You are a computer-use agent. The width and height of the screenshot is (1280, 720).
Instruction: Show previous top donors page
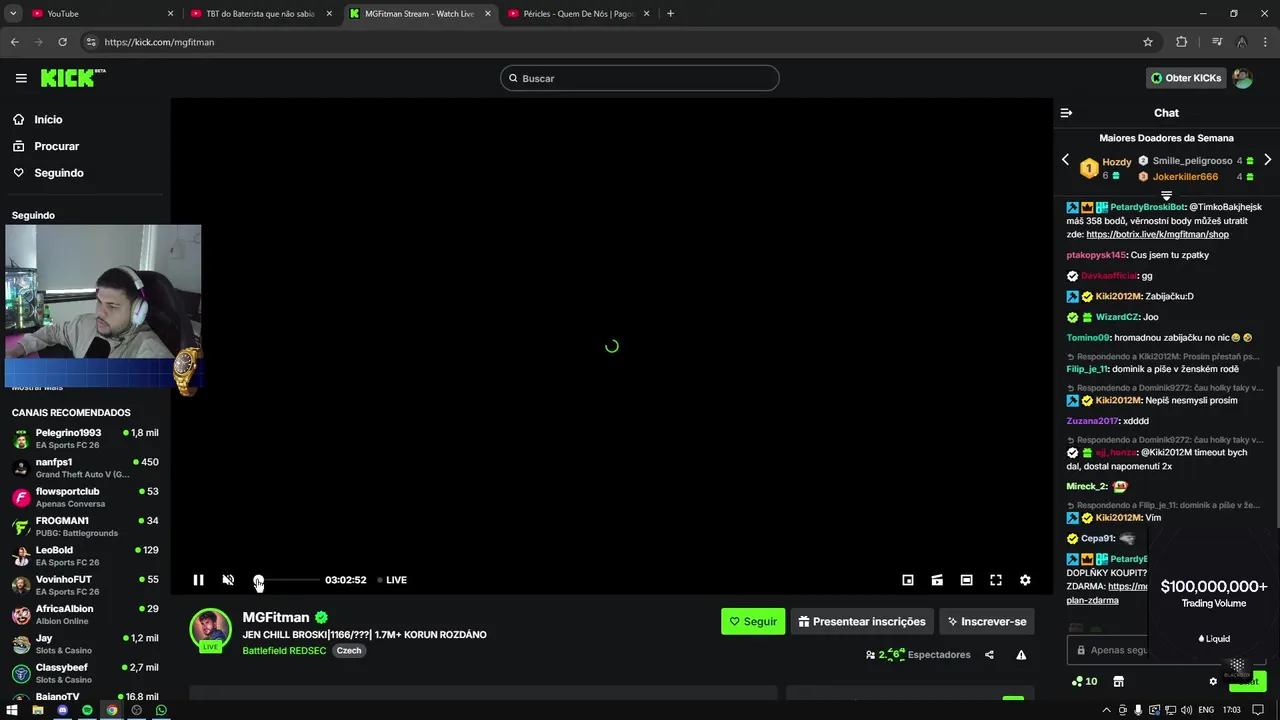[1065, 160]
